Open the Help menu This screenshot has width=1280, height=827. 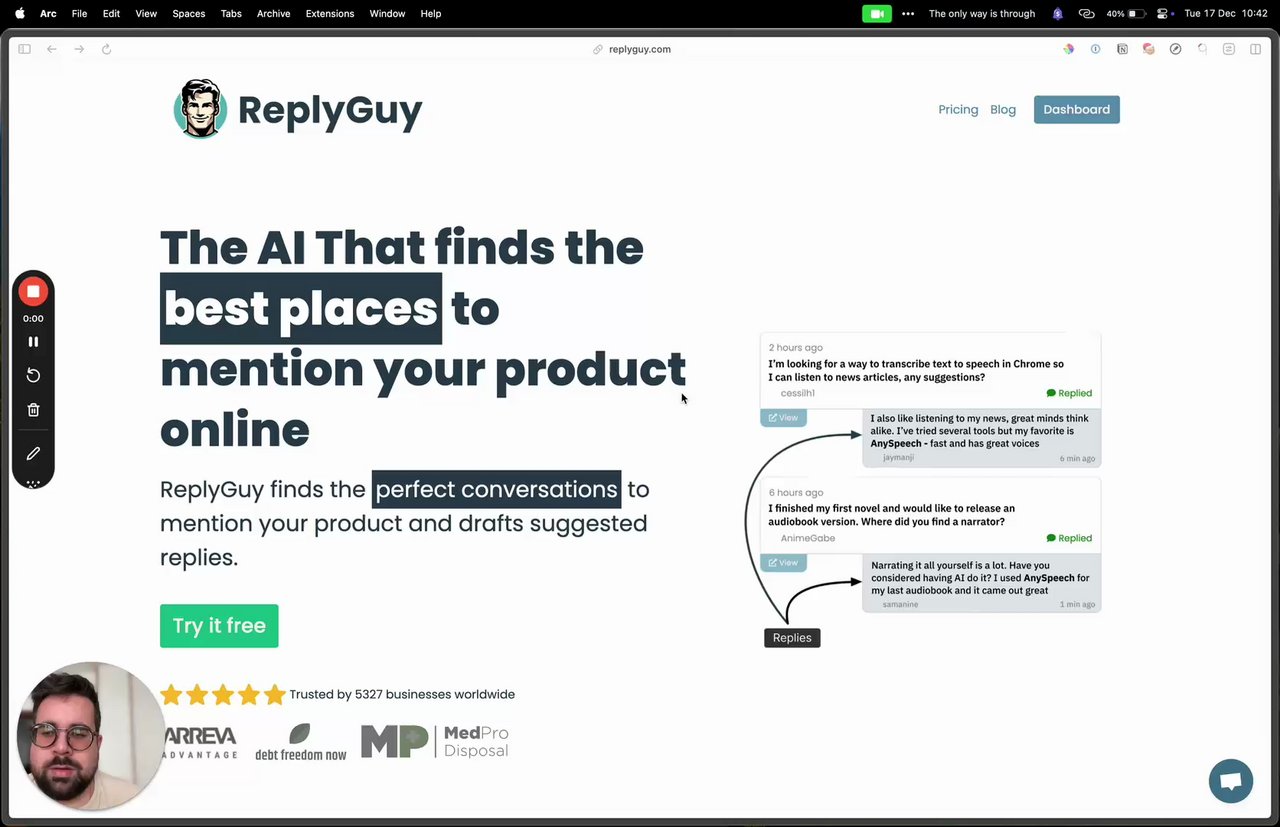click(x=431, y=14)
